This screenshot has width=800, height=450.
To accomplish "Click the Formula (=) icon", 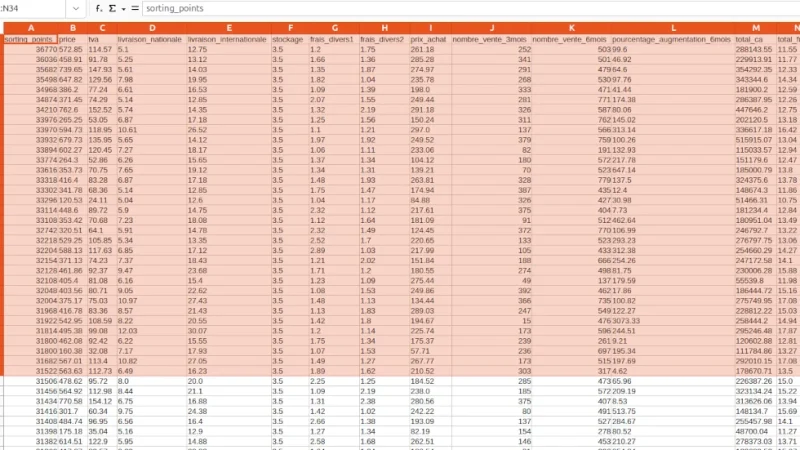I will click(135, 8).
